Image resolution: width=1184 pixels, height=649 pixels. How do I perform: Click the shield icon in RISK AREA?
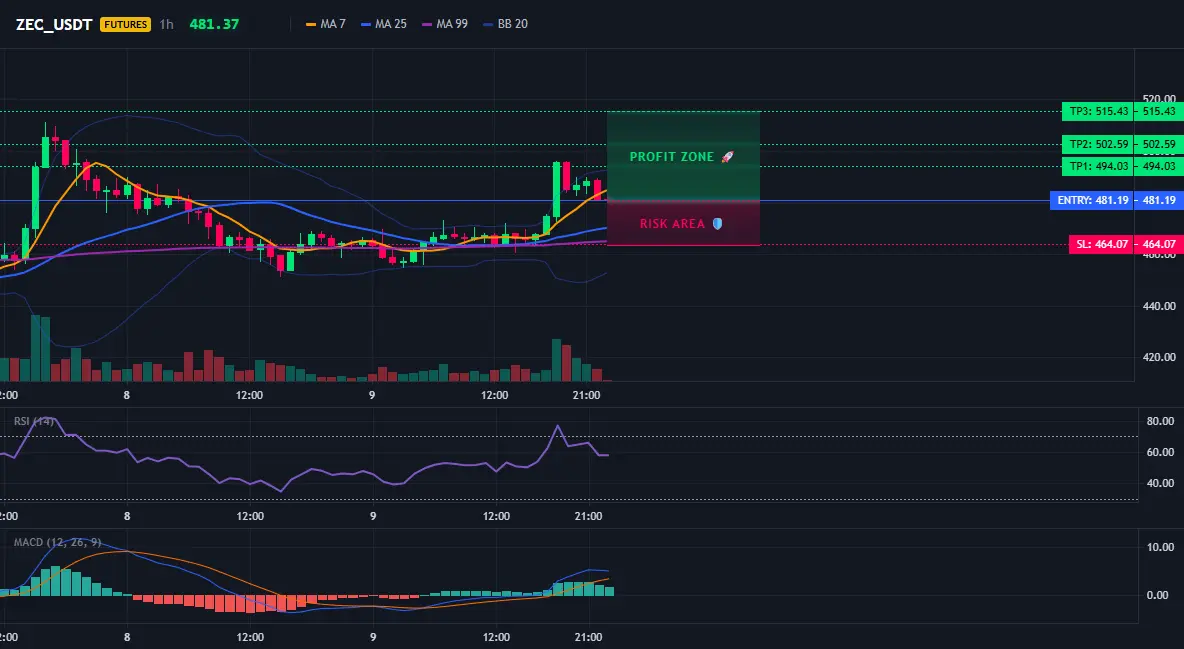[x=717, y=224]
